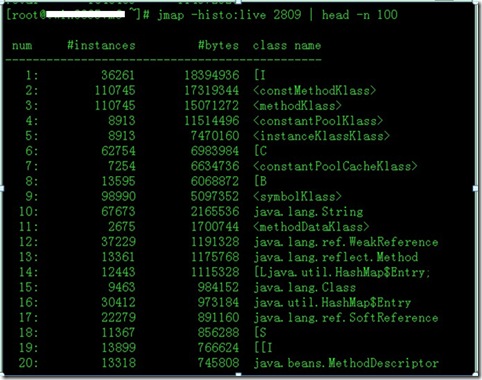Click the <methodDataKlass> entry
The image size is (482, 380).
(x=311, y=227)
